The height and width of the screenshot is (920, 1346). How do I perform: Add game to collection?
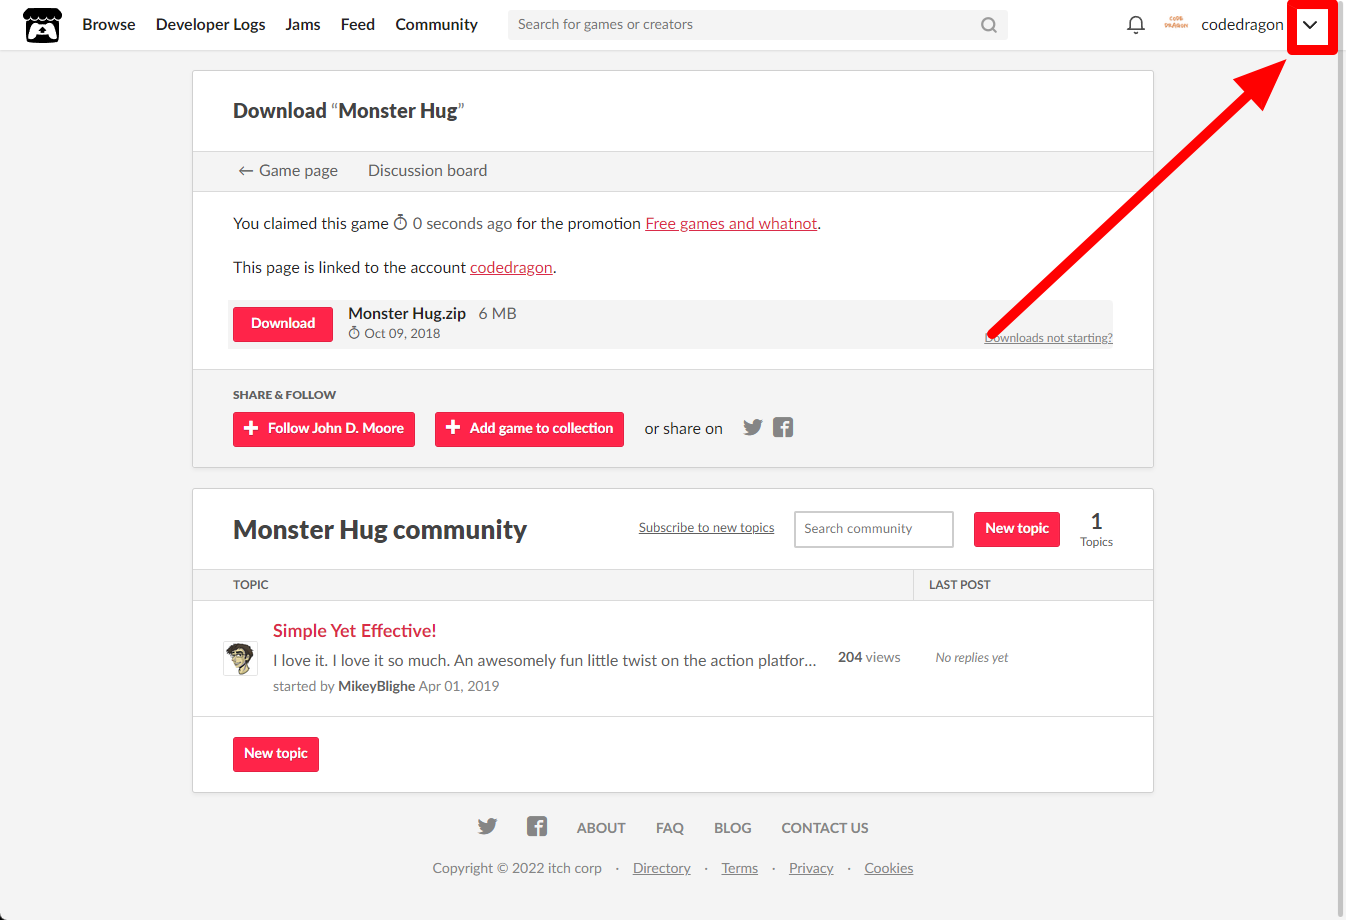(x=529, y=429)
